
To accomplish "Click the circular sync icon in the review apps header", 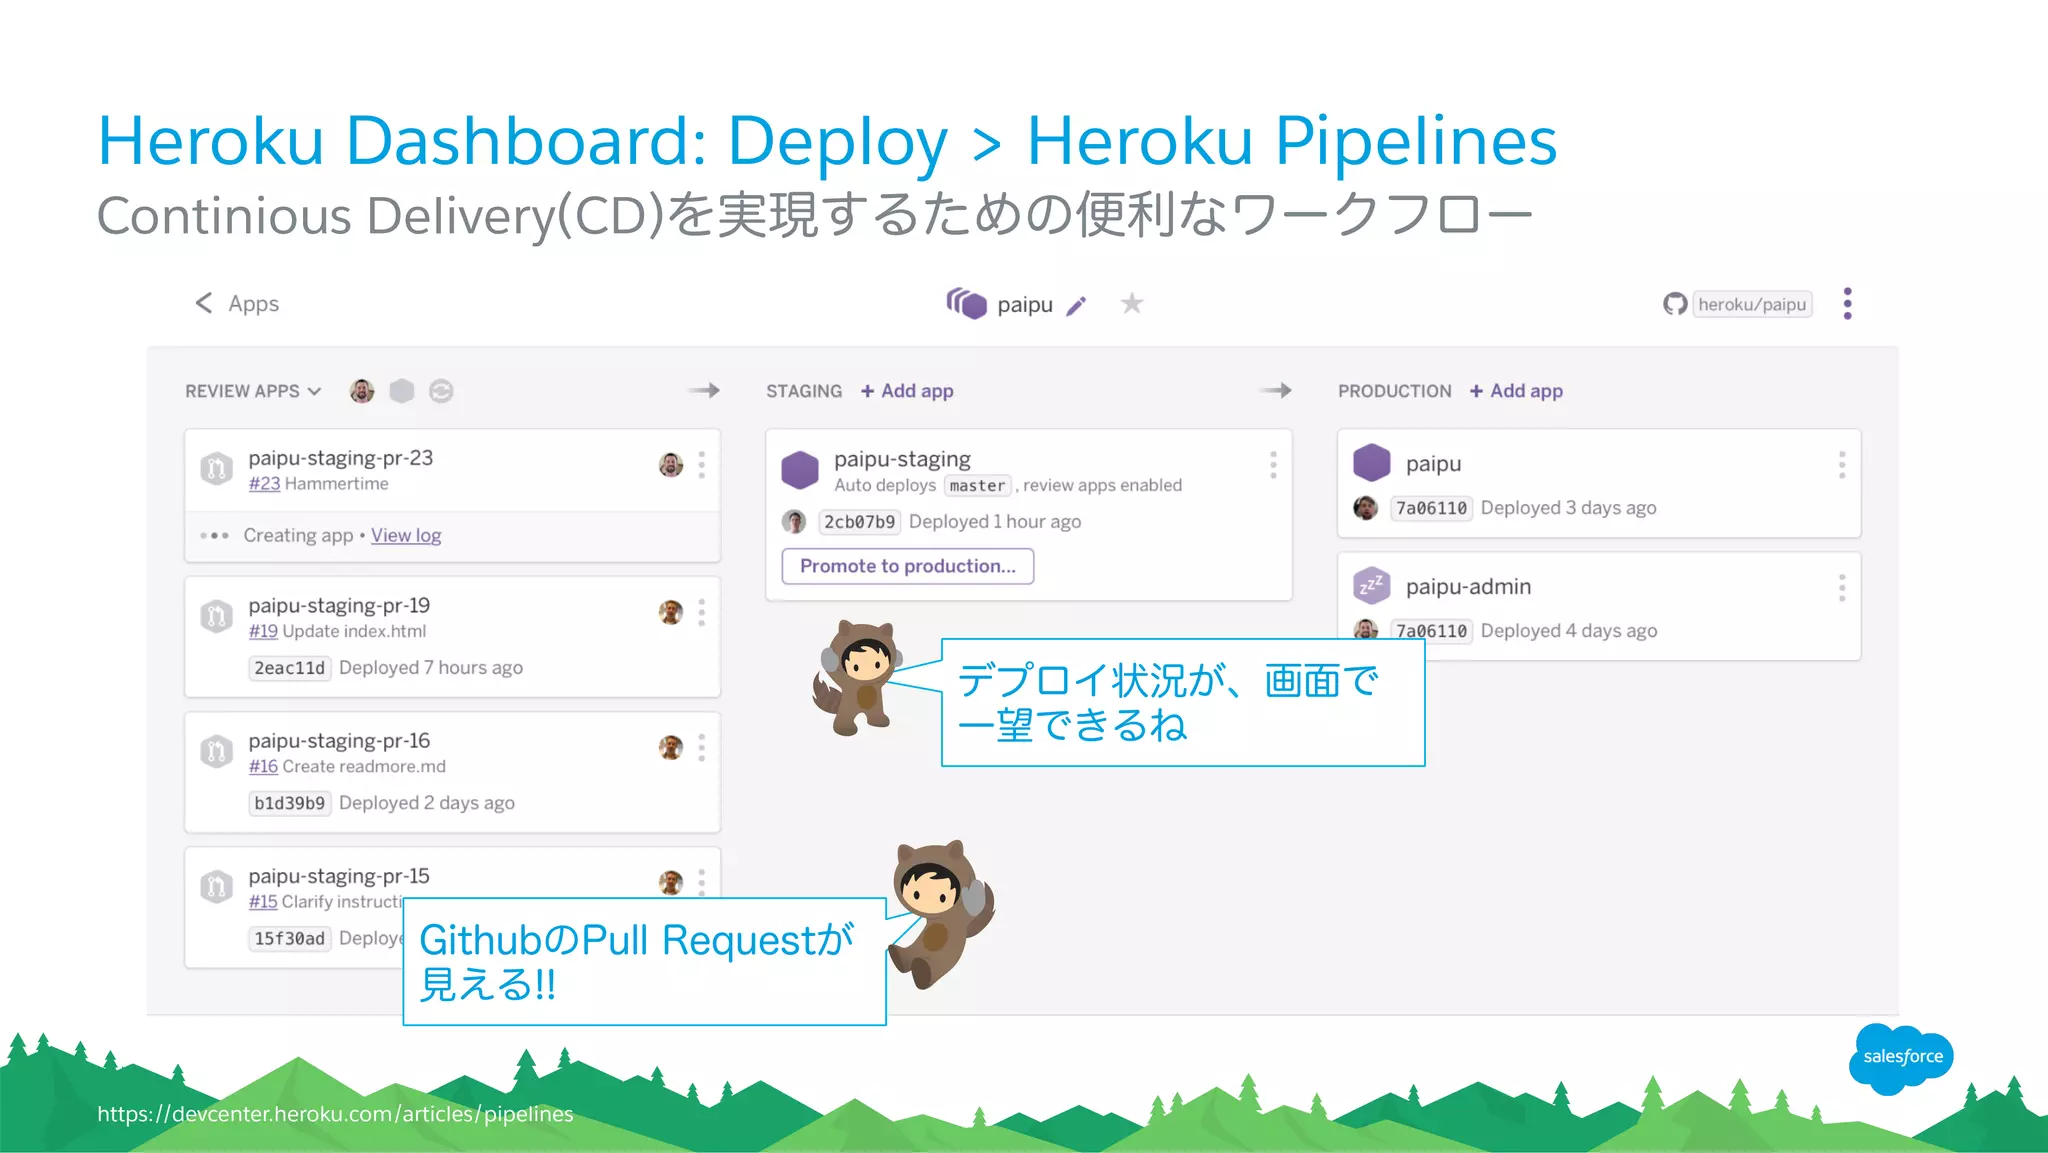I will (x=441, y=391).
